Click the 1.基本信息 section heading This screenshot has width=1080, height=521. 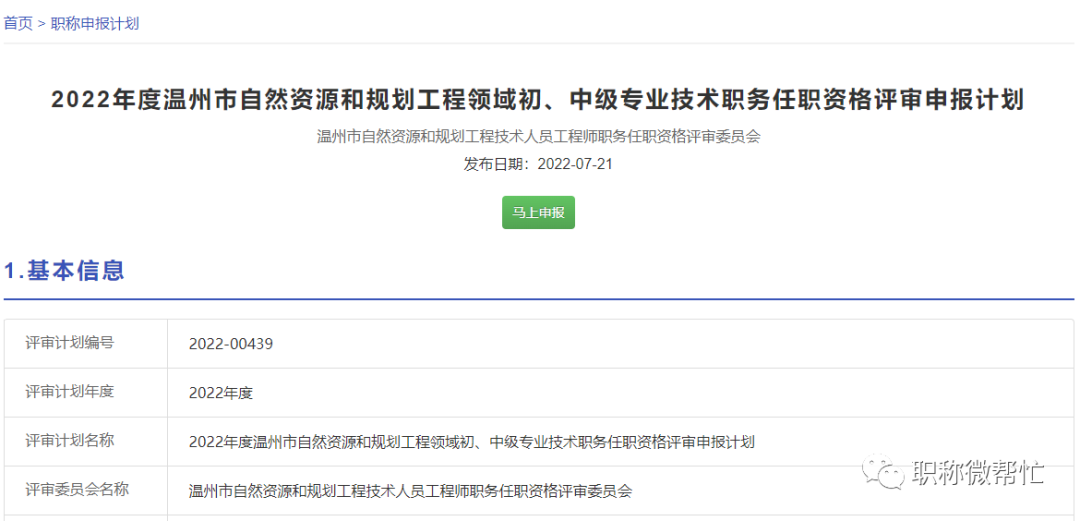click(x=64, y=270)
